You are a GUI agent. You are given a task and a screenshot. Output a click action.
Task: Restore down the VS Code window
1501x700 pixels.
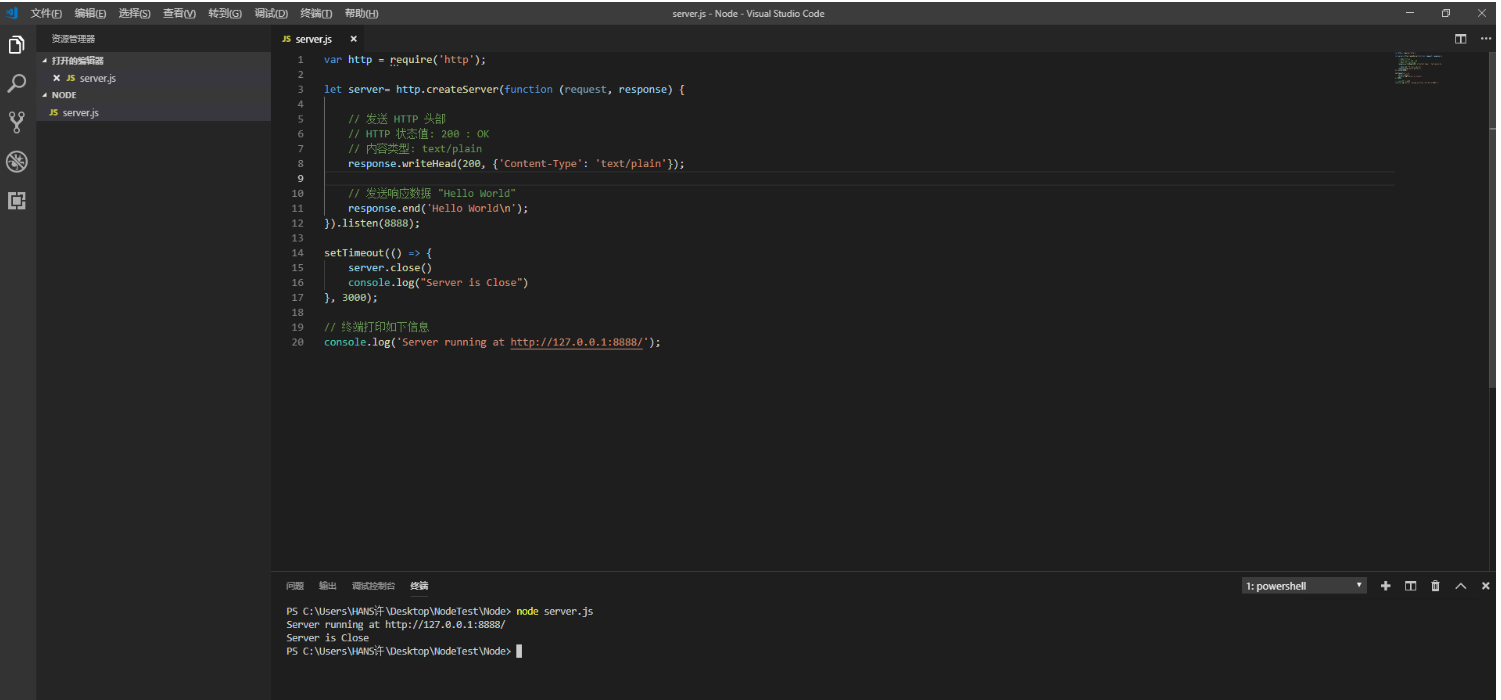tap(1446, 13)
